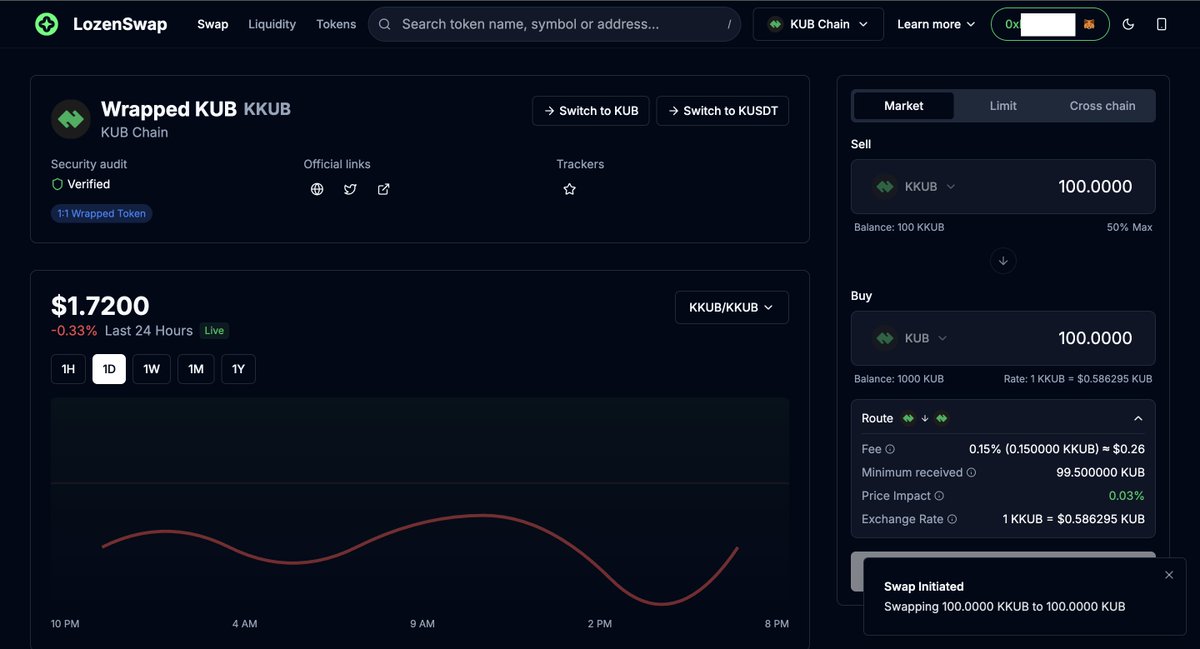
Task: Click the Wrapped KUB token logo
Action: (x=70, y=119)
